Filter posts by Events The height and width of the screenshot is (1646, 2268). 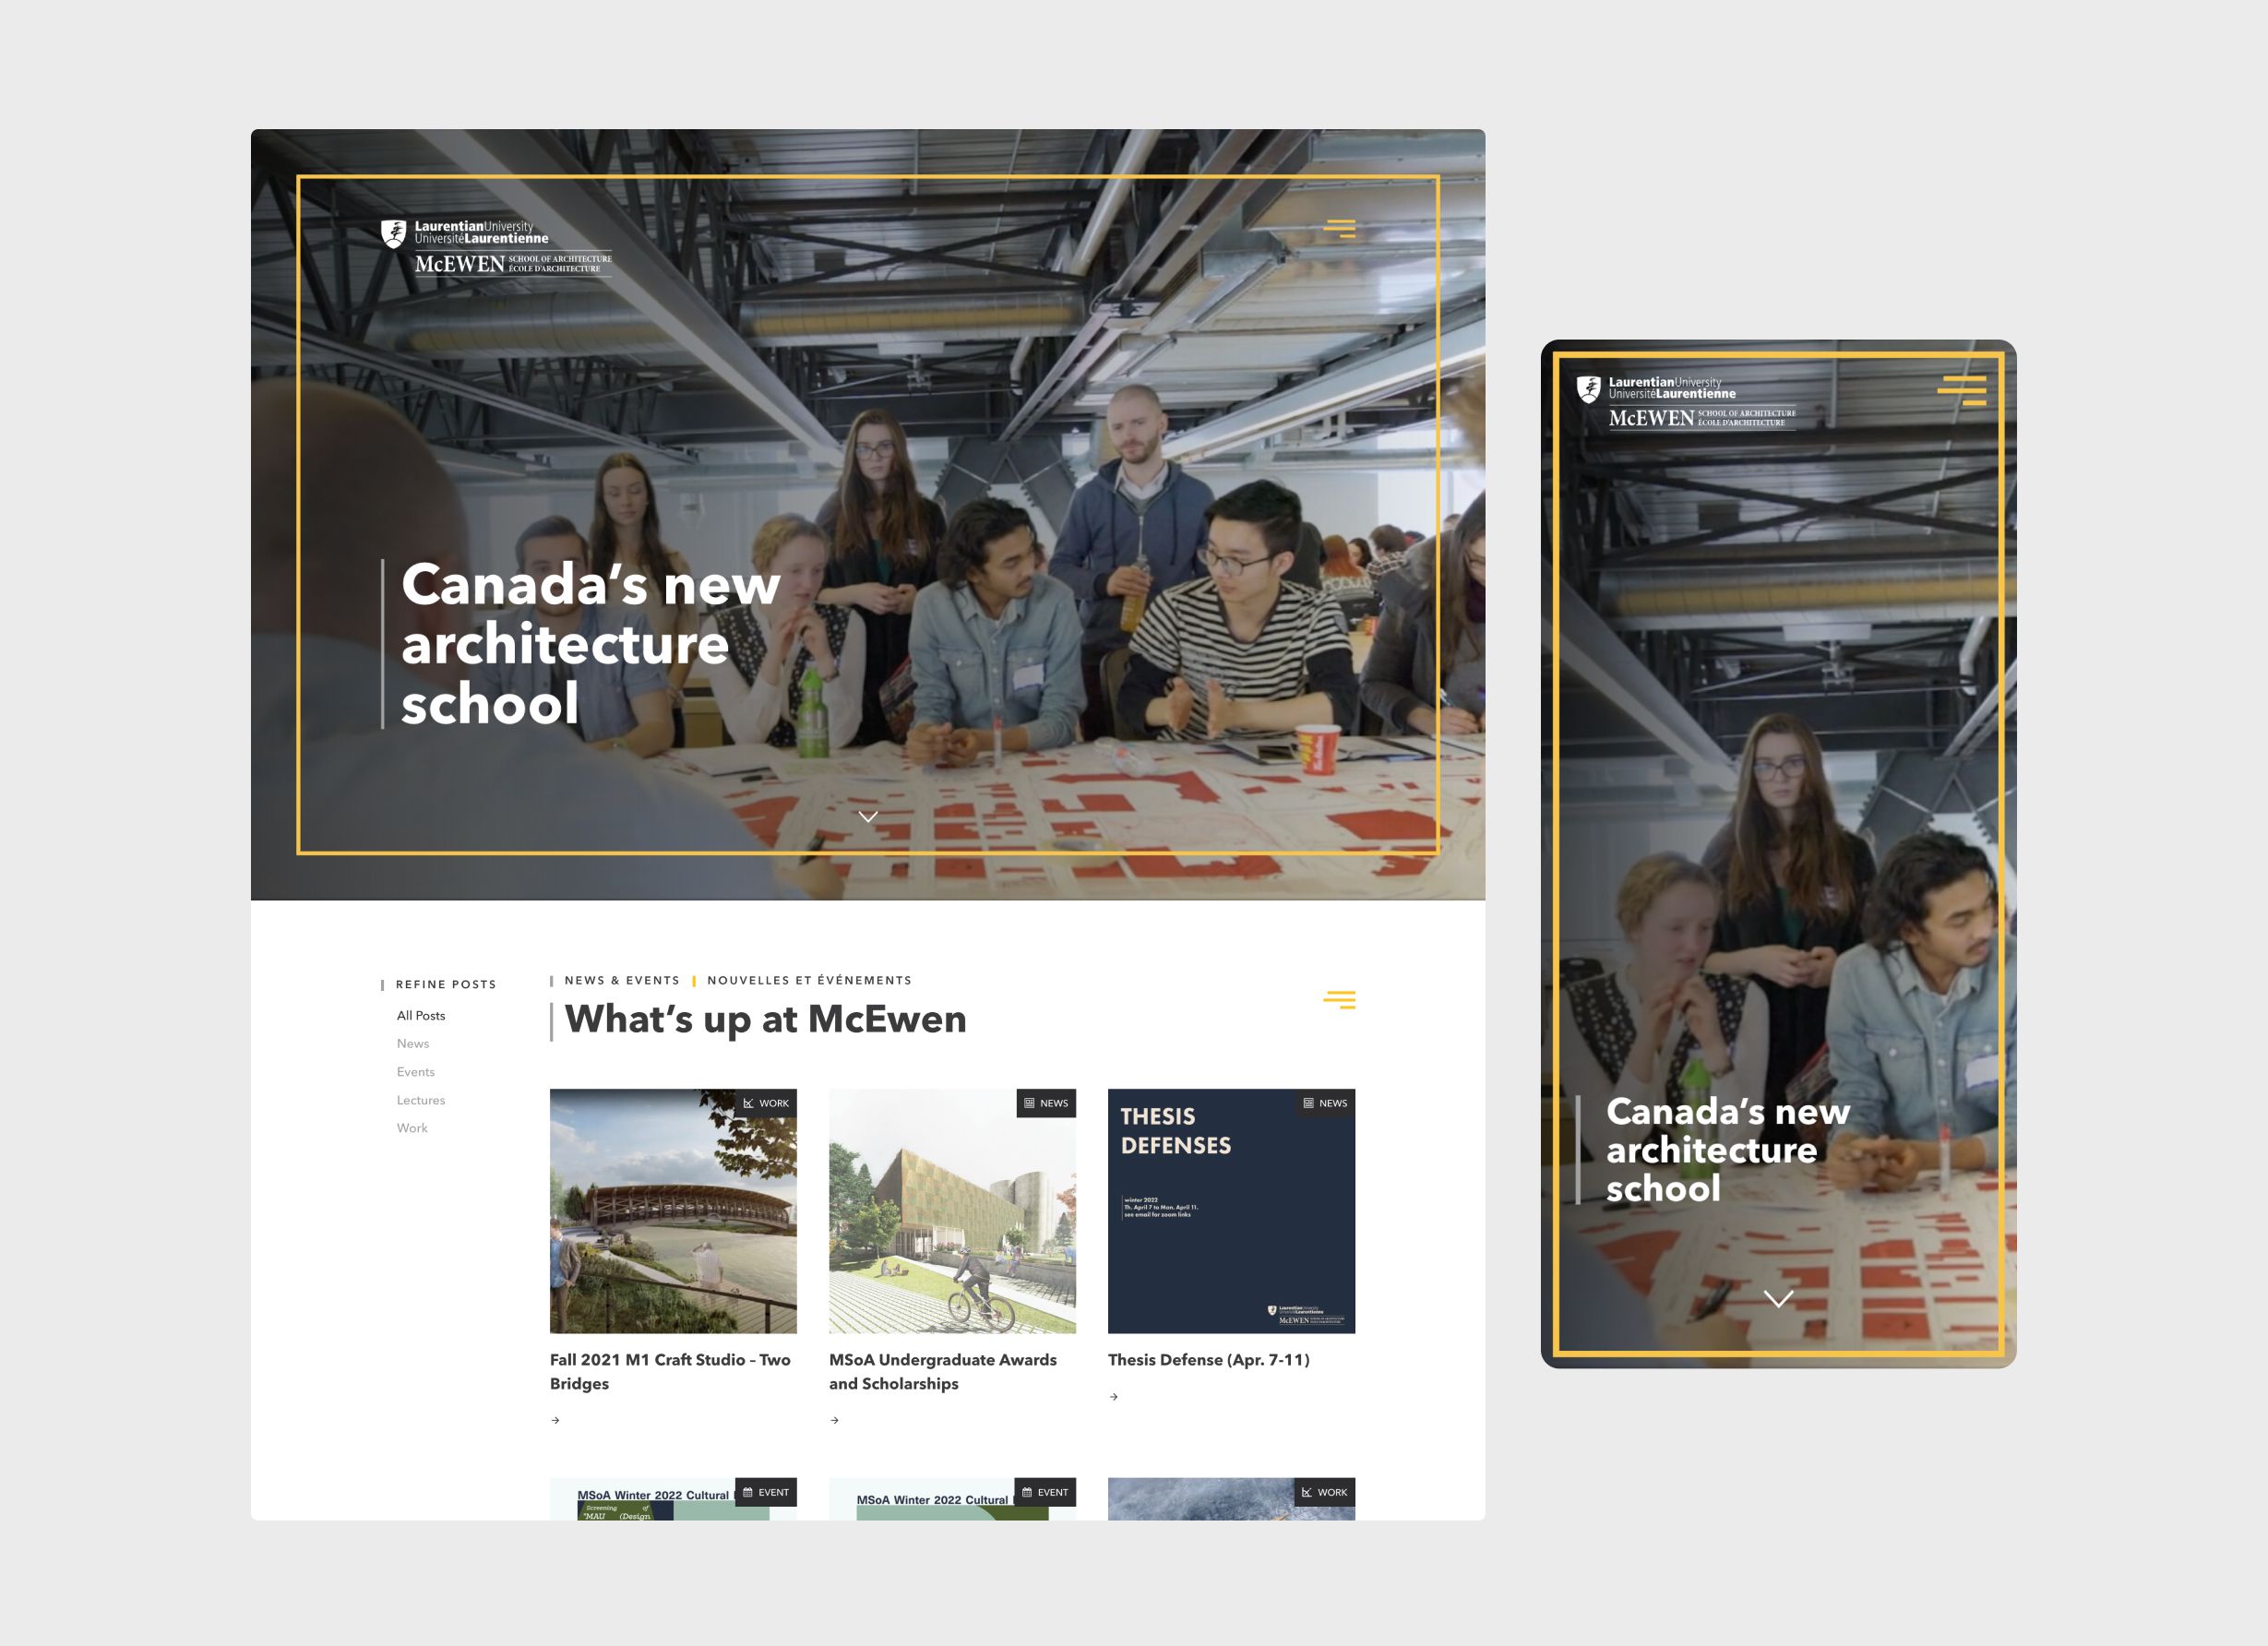pos(416,1072)
